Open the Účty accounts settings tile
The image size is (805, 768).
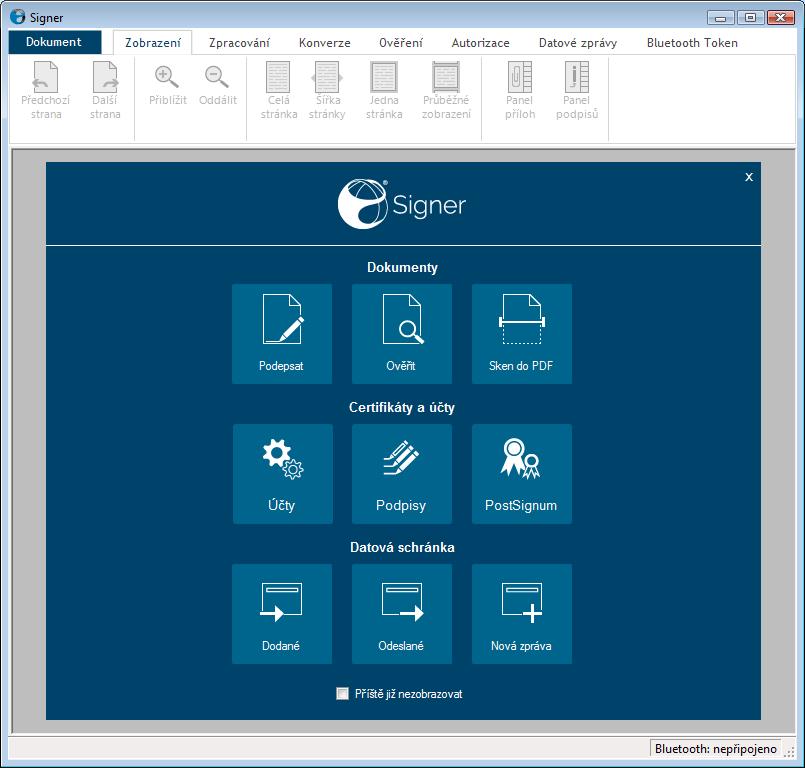click(x=282, y=474)
